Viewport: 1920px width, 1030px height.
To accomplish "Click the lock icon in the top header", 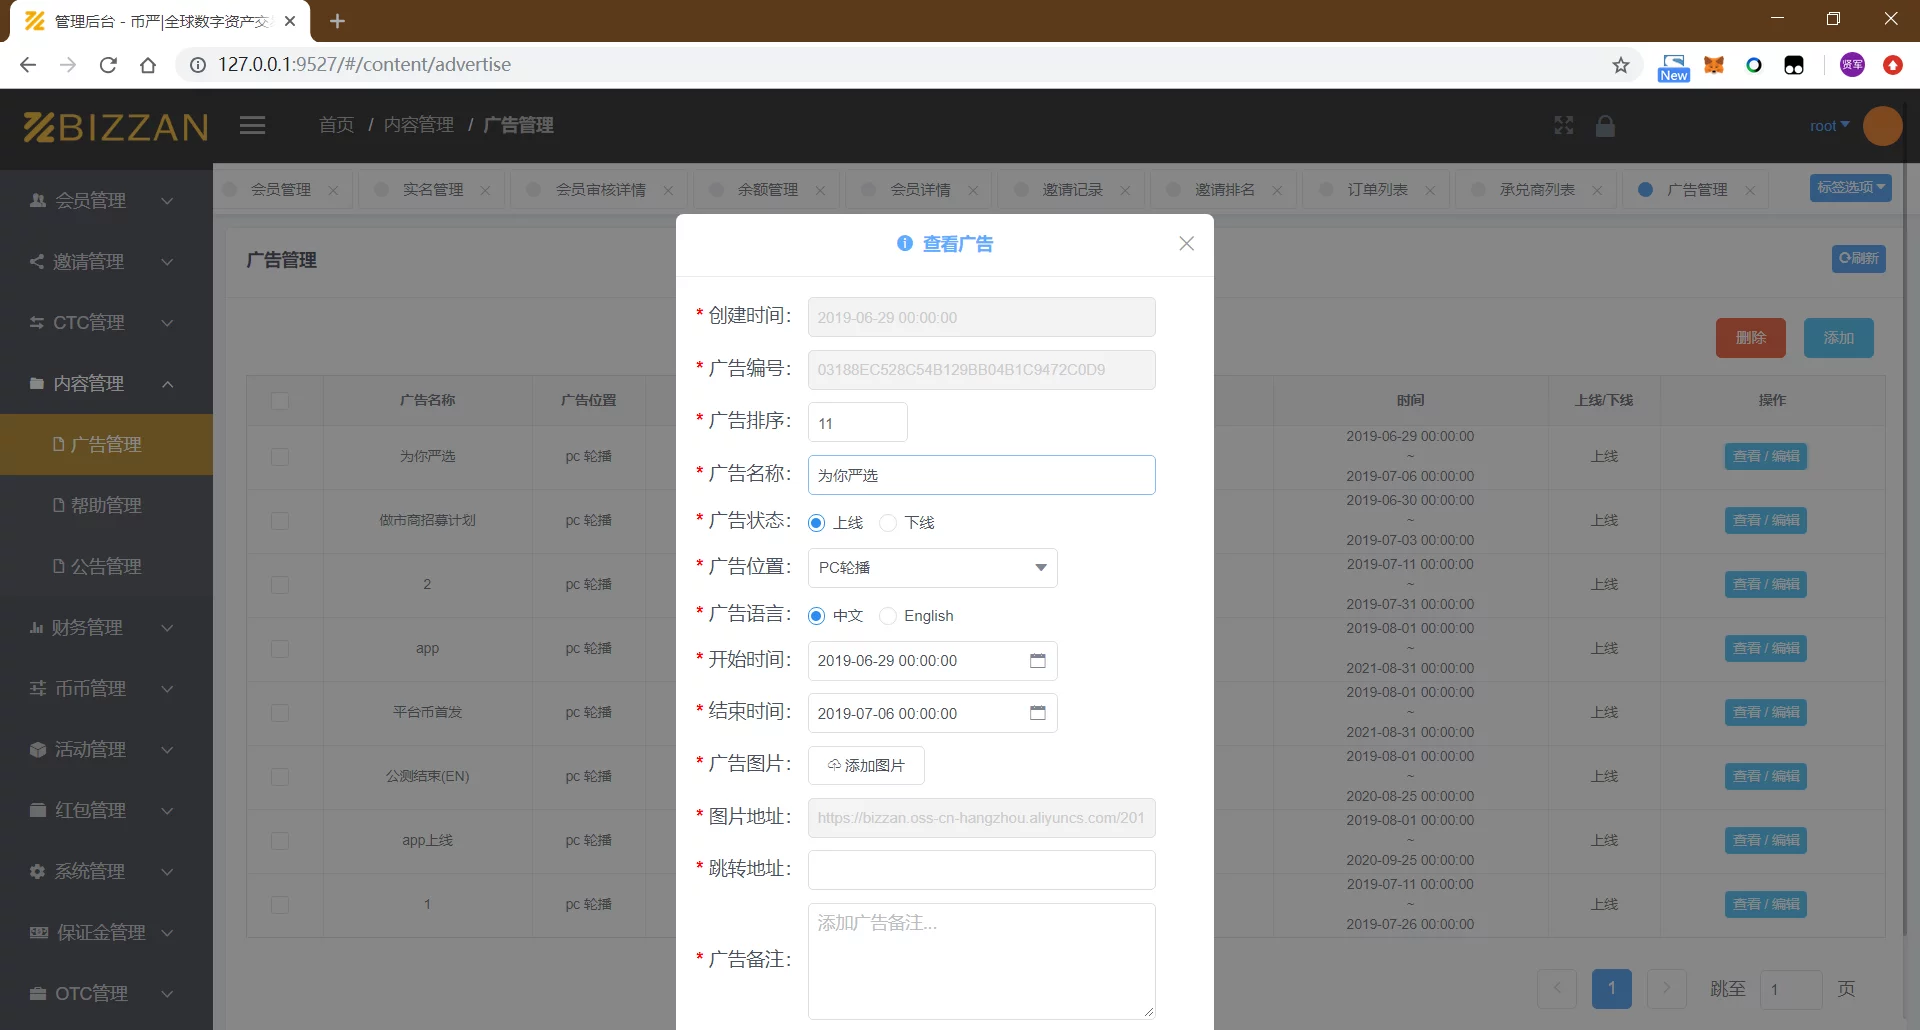I will click(x=1605, y=125).
